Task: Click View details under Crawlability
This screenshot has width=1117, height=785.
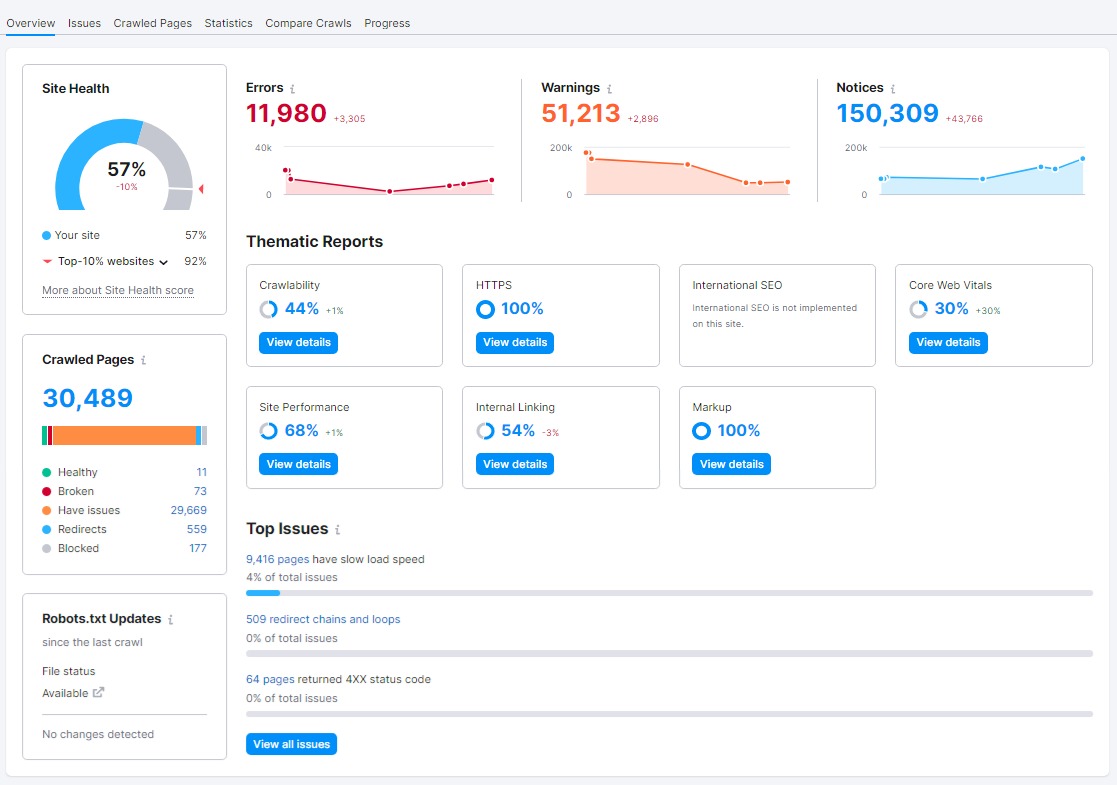Action: [298, 343]
